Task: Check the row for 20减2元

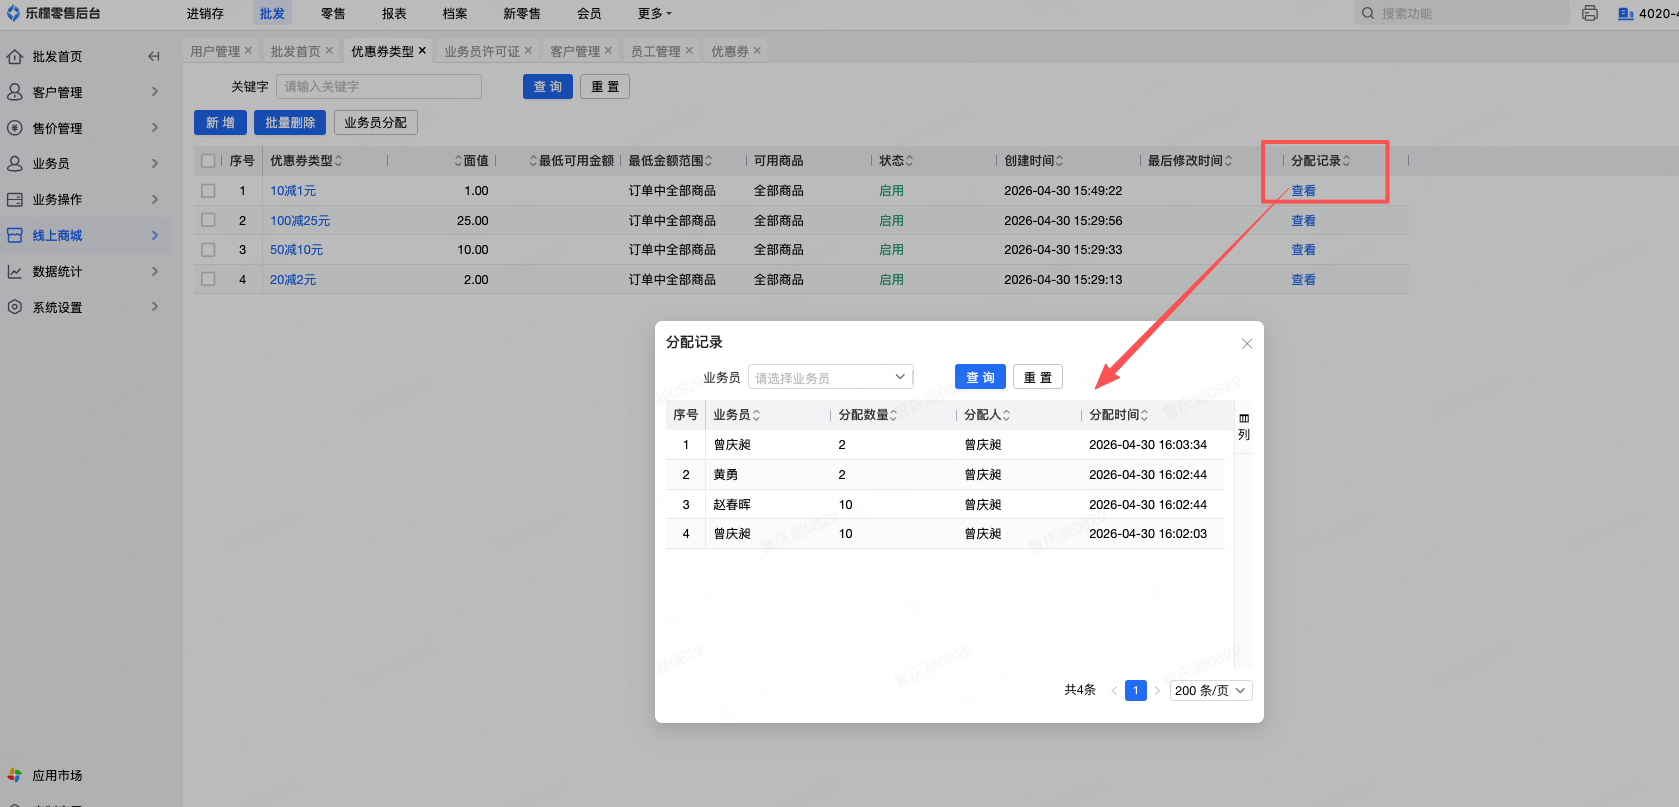Action: coord(208,280)
